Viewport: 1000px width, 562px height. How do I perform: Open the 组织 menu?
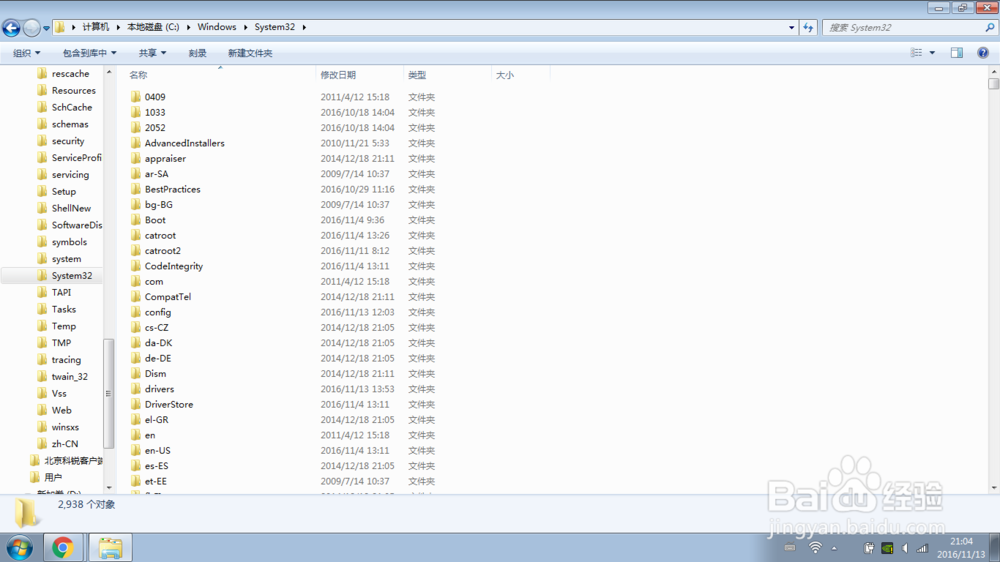26,53
